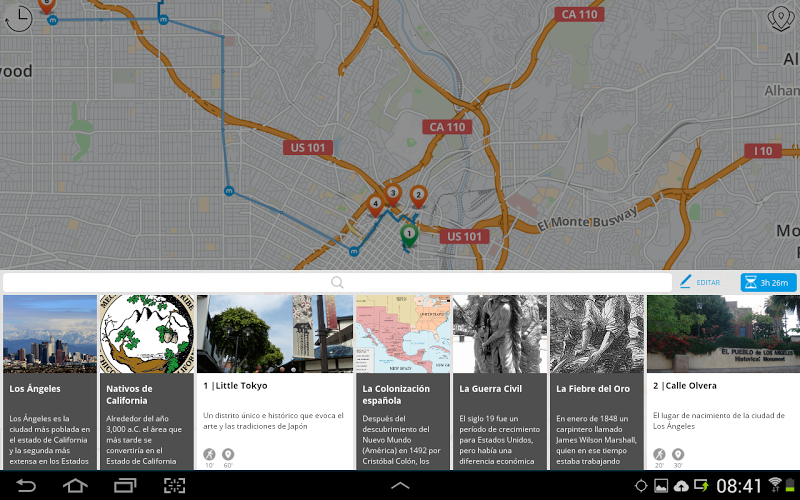Open the cloud upload notification icon
The height and width of the screenshot is (500, 800).
point(681,486)
